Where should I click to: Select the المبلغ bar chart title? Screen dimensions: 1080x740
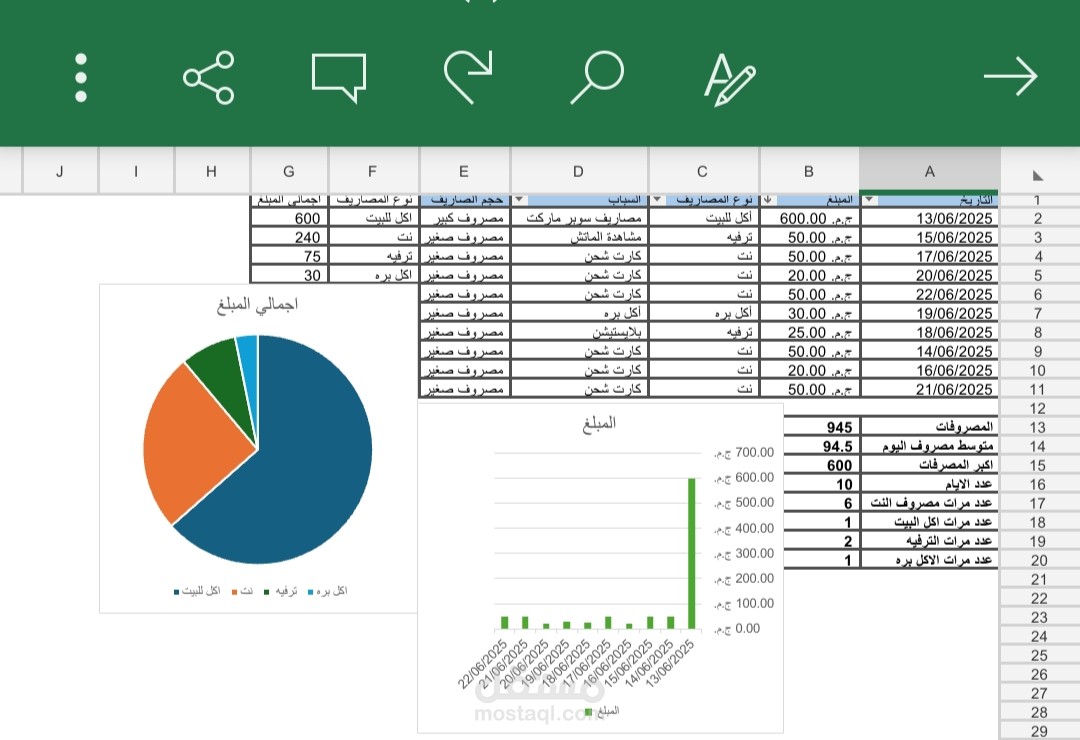[x=599, y=423]
